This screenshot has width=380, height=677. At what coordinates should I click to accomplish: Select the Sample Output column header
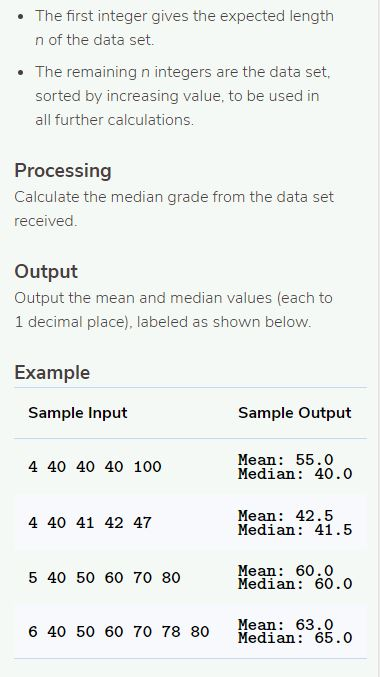tap(294, 413)
